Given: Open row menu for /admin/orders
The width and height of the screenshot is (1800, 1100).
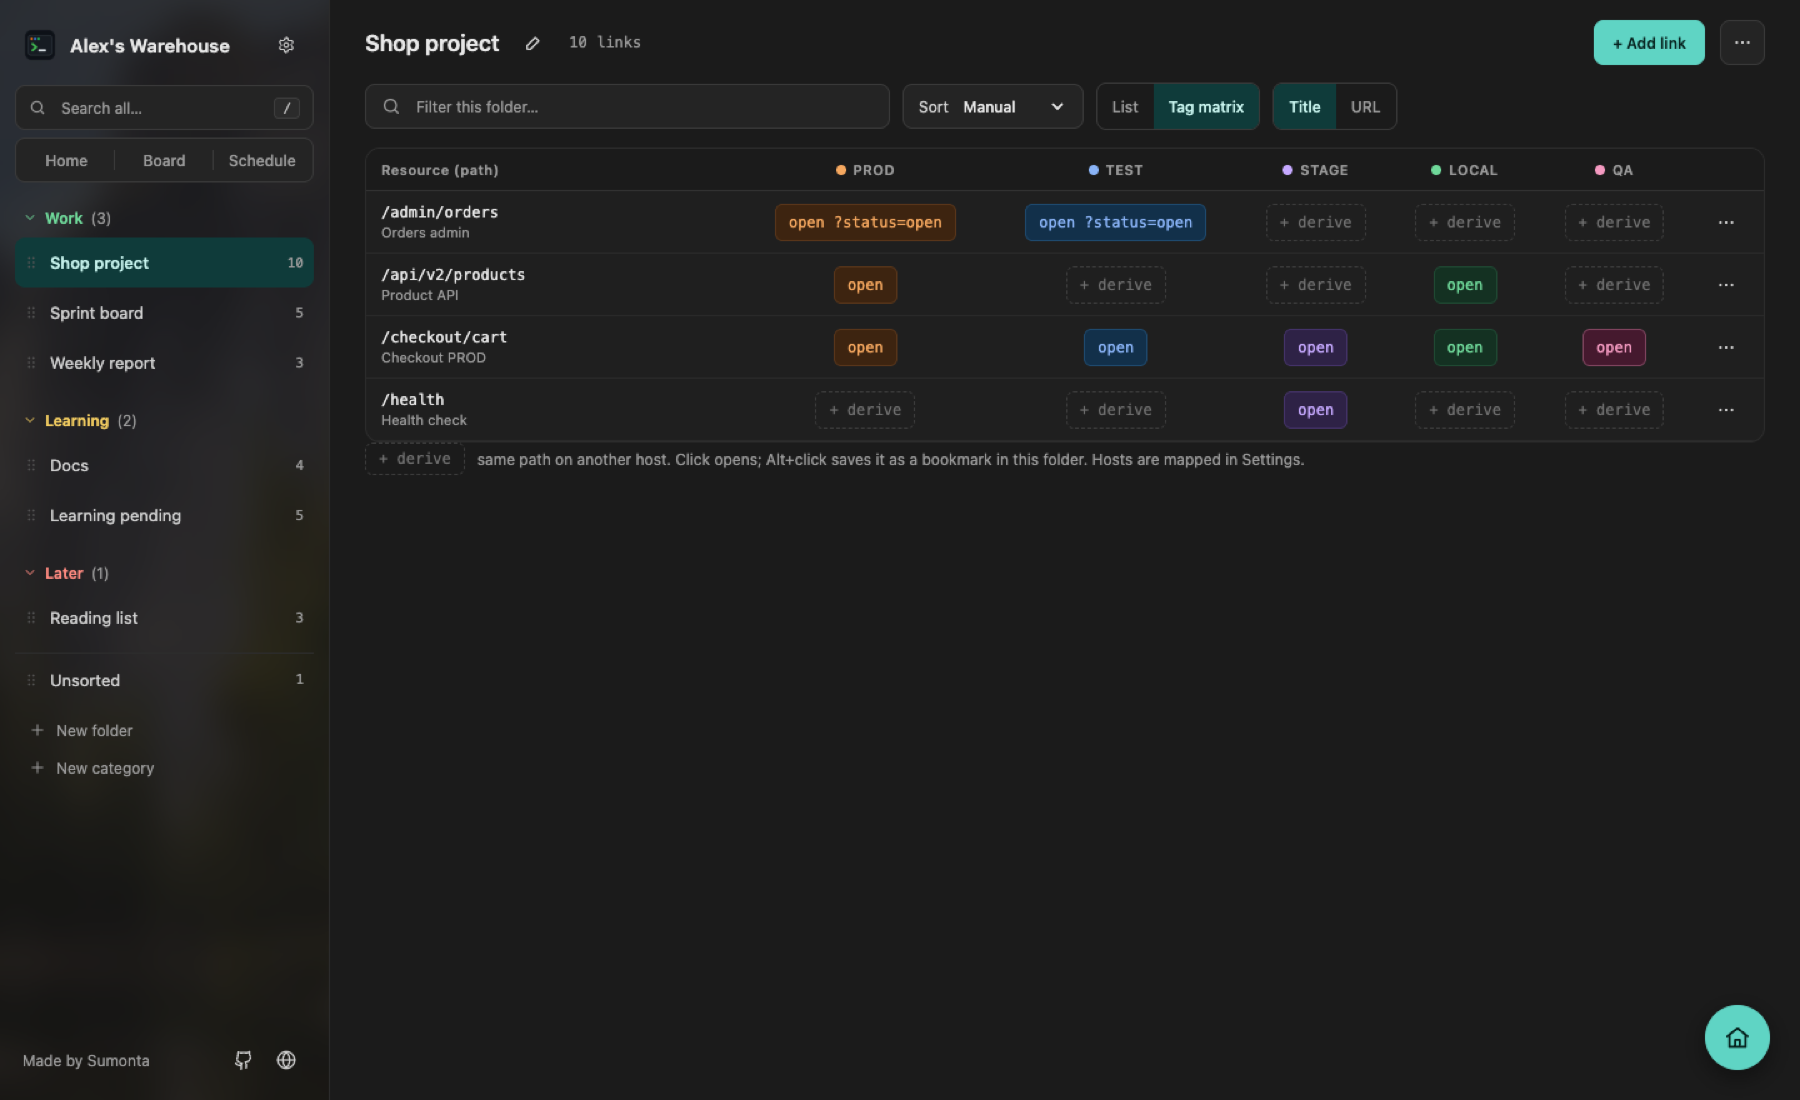Looking at the screenshot, I should [1726, 222].
